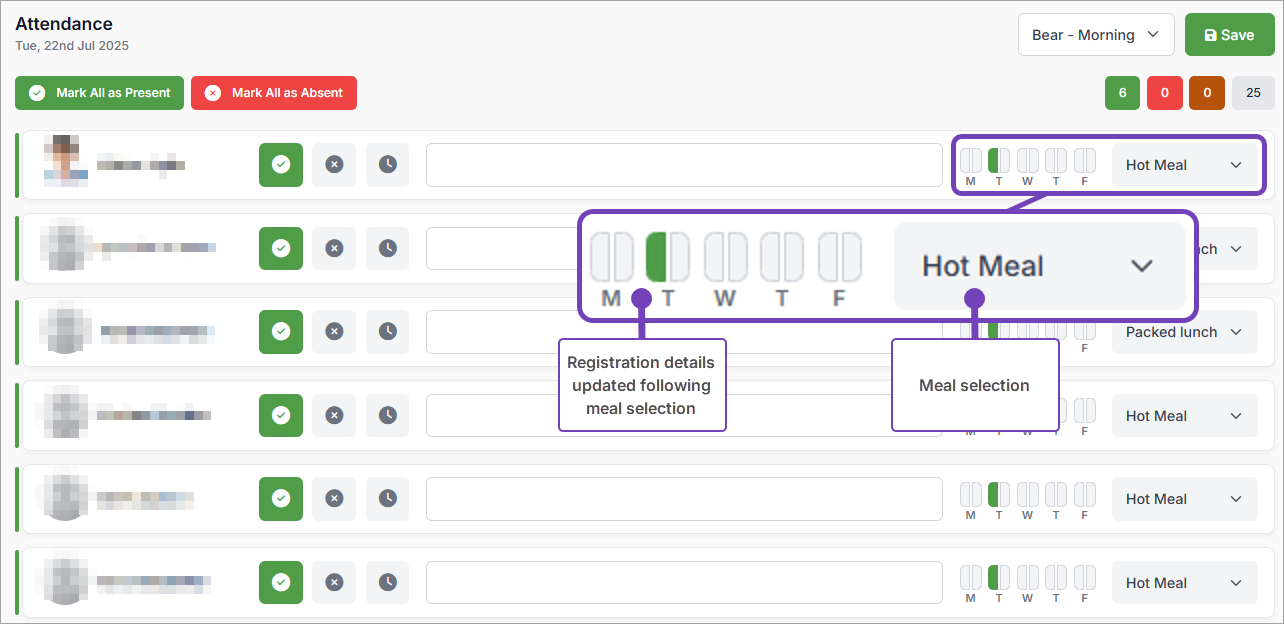1284x624 pixels.
Task: Click present check icon in fourth row
Action: coord(281,415)
